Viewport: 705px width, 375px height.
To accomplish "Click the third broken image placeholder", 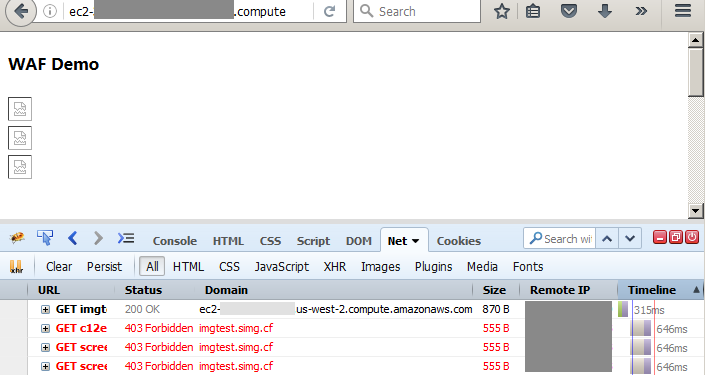I will (20, 167).
